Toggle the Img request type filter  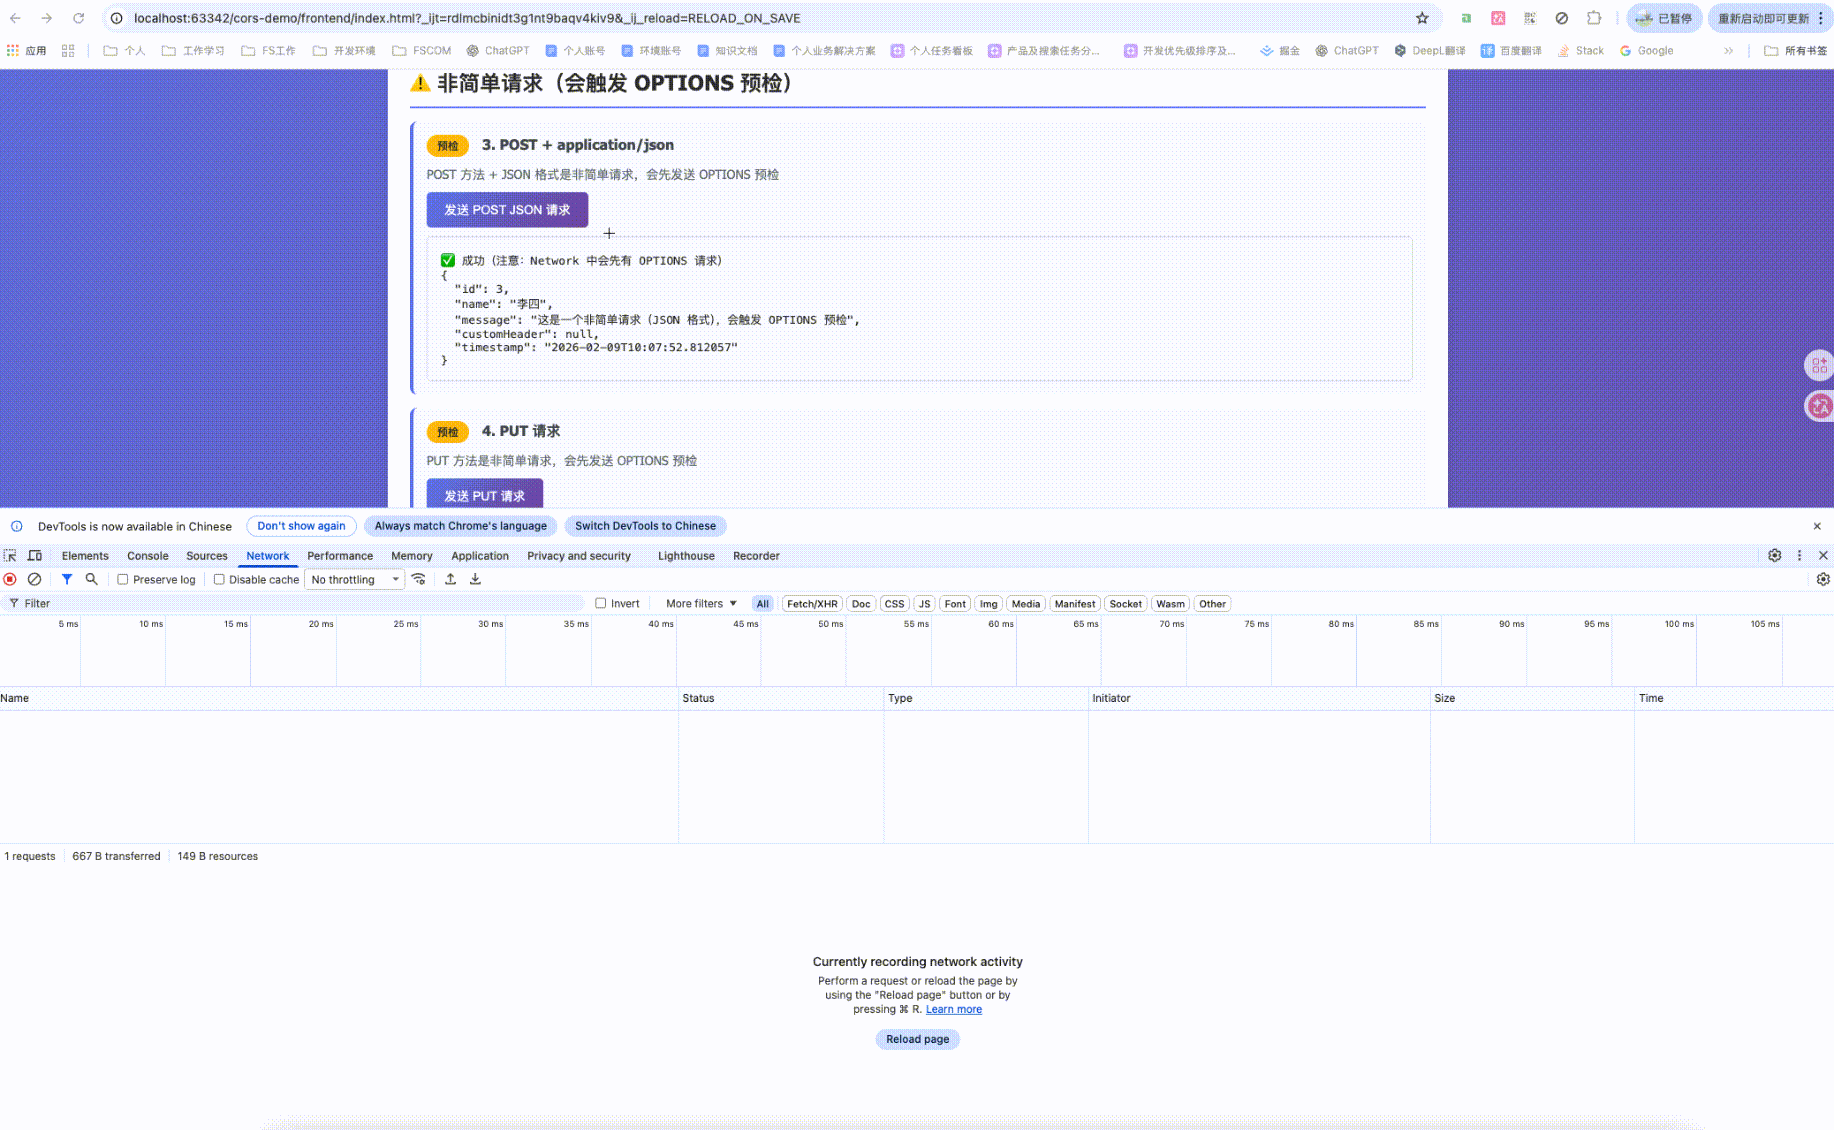(989, 603)
